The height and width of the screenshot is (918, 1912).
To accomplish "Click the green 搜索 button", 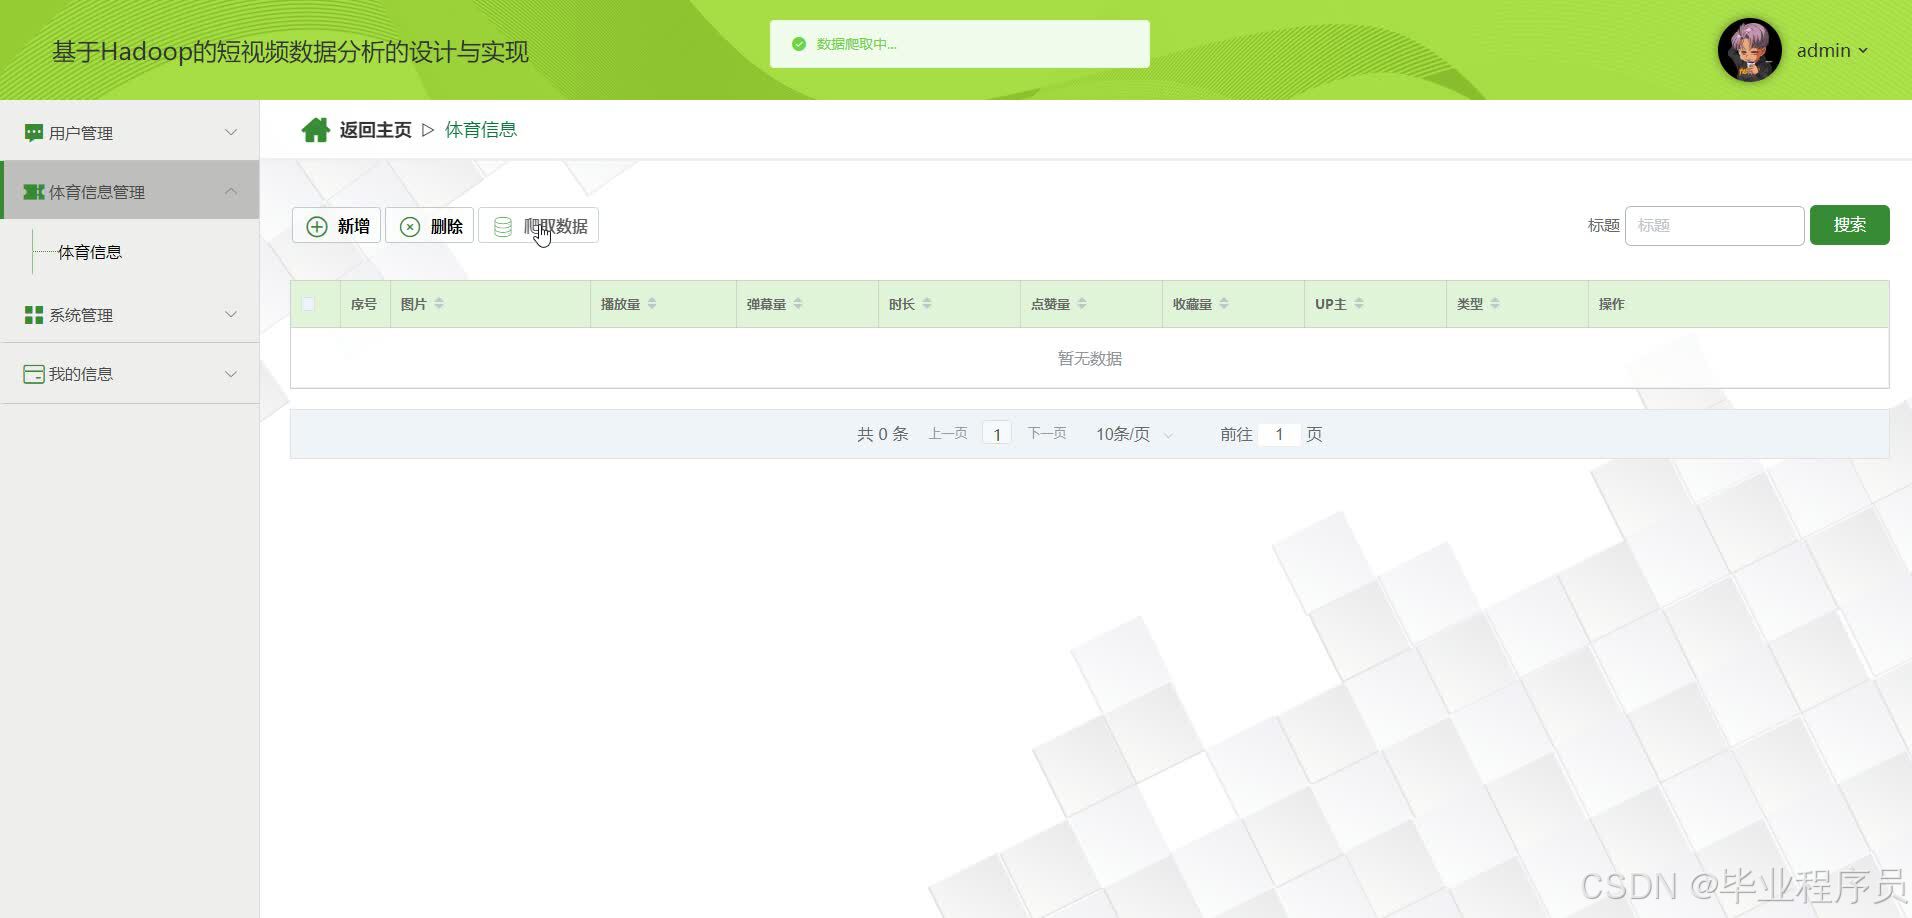I will (1849, 225).
